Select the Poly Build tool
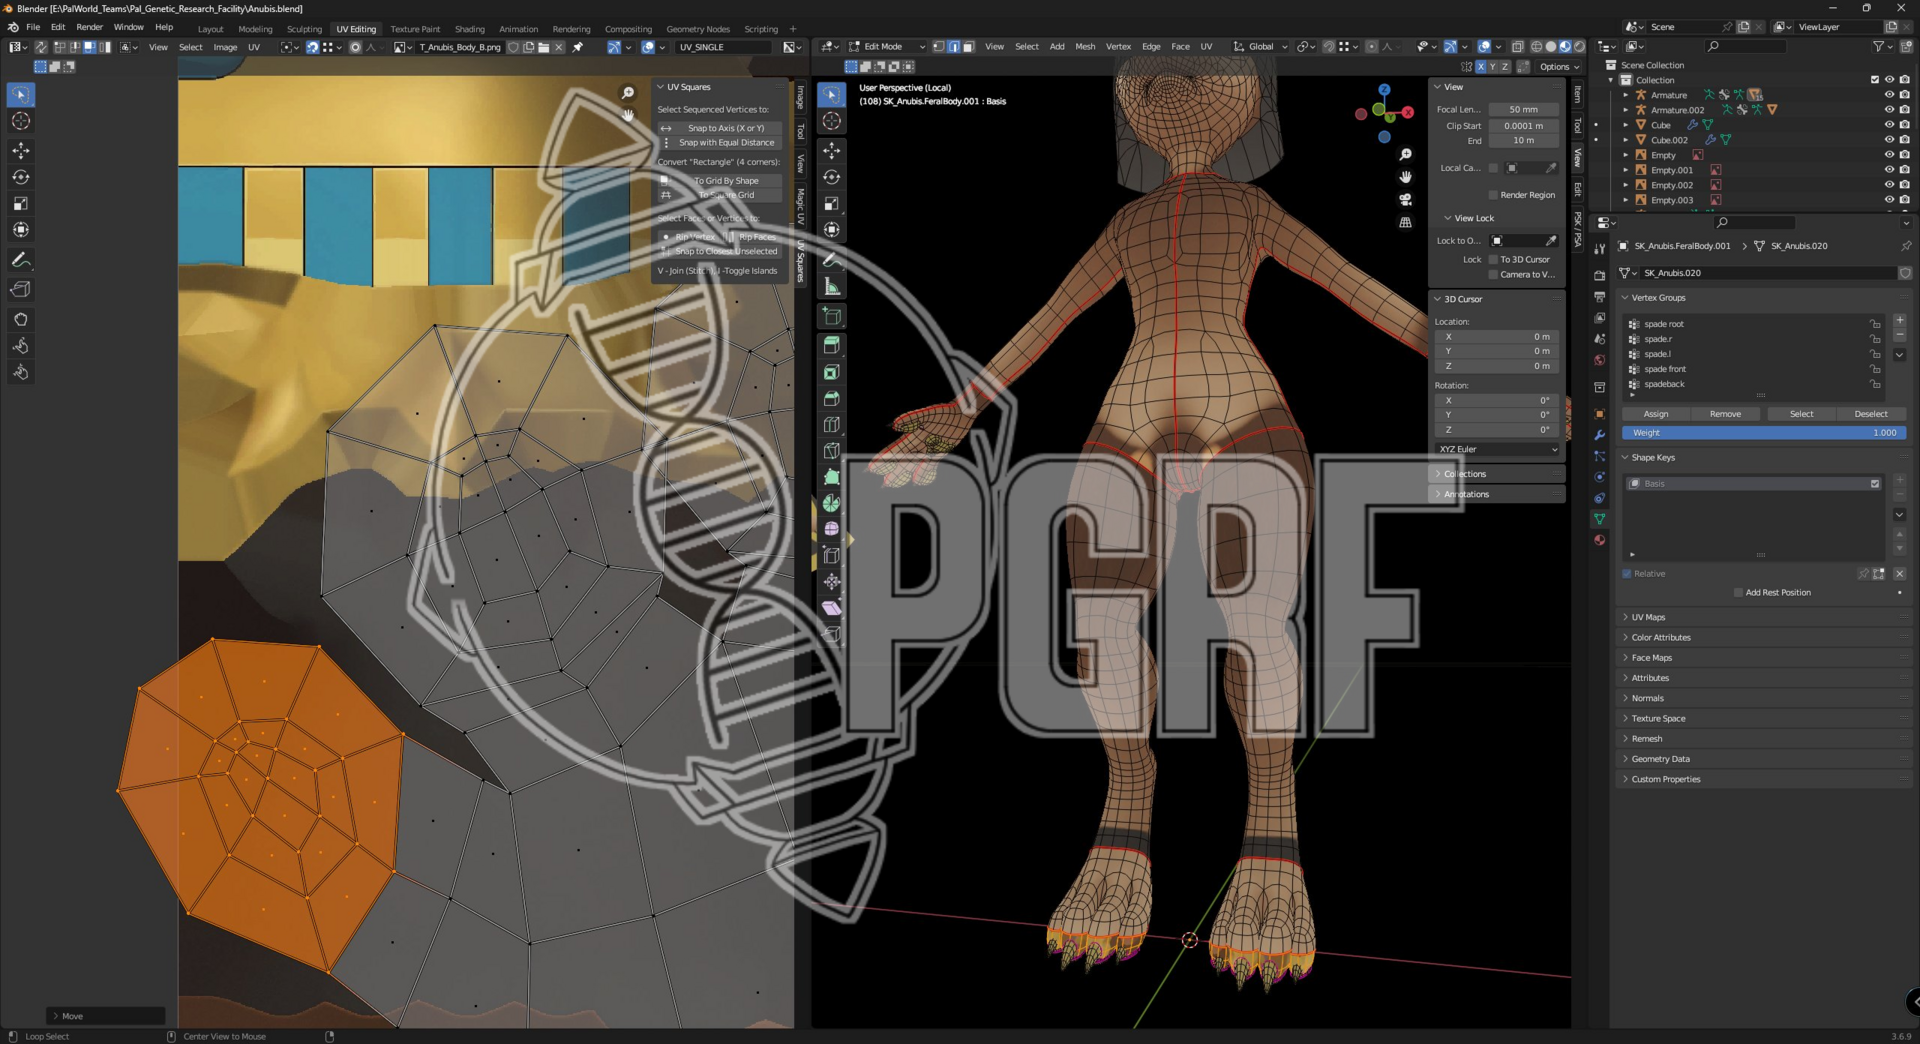Screen dimensions: 1920x1044 point(831,477)
